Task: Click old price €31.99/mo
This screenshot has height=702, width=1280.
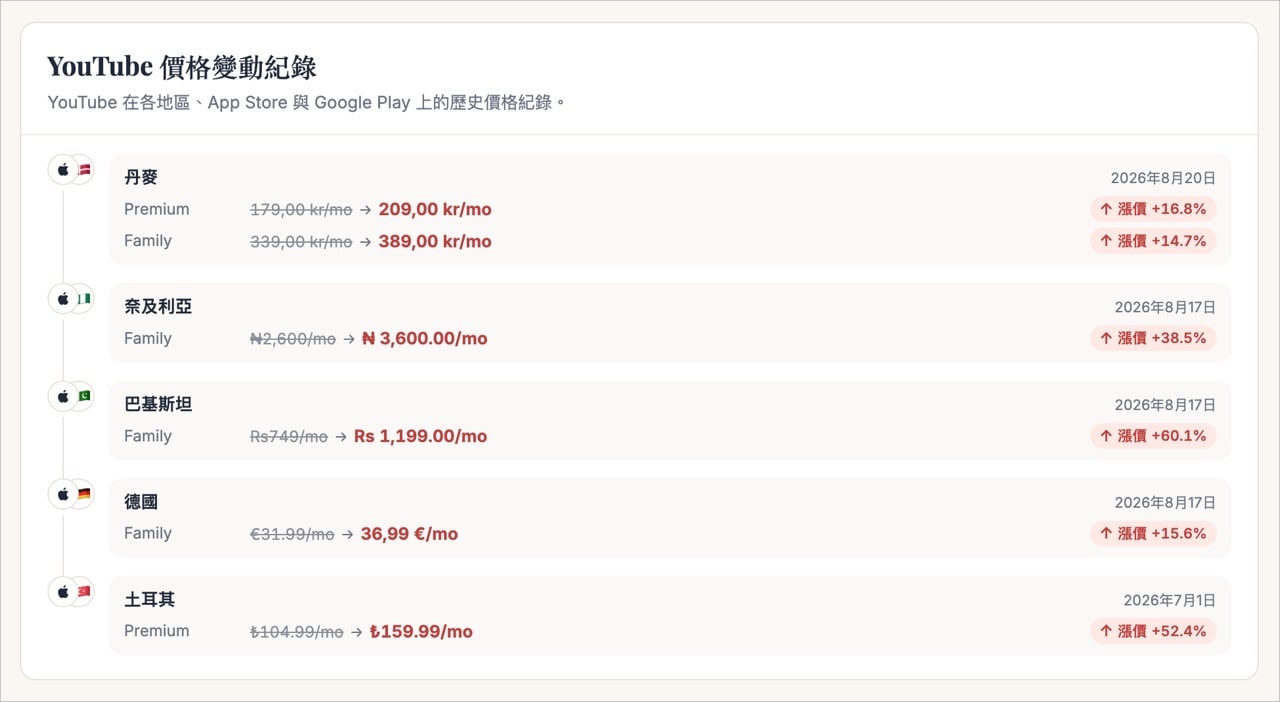Action: [x=292, y=534]
